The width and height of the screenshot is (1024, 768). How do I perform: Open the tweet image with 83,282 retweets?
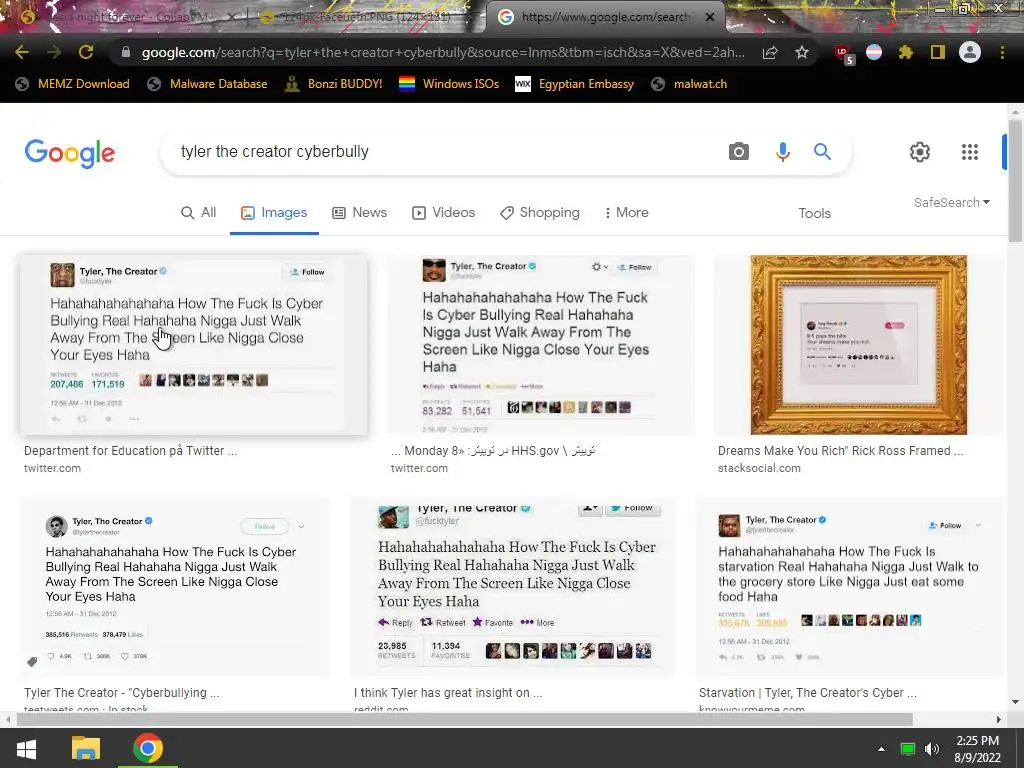541,344
